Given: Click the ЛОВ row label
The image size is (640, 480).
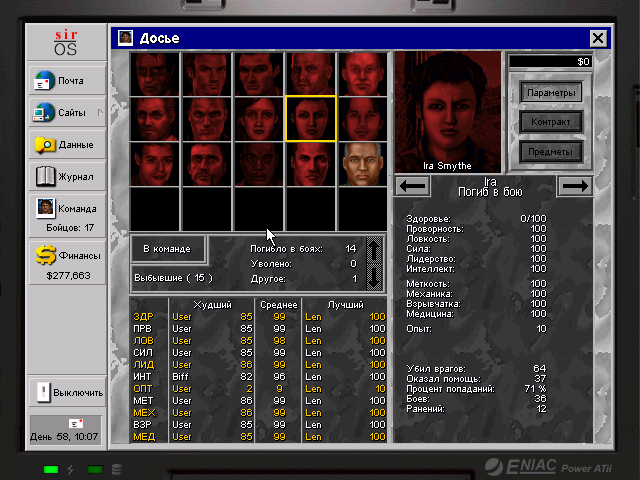Looking at the screenshot, I should pos(144,341).
